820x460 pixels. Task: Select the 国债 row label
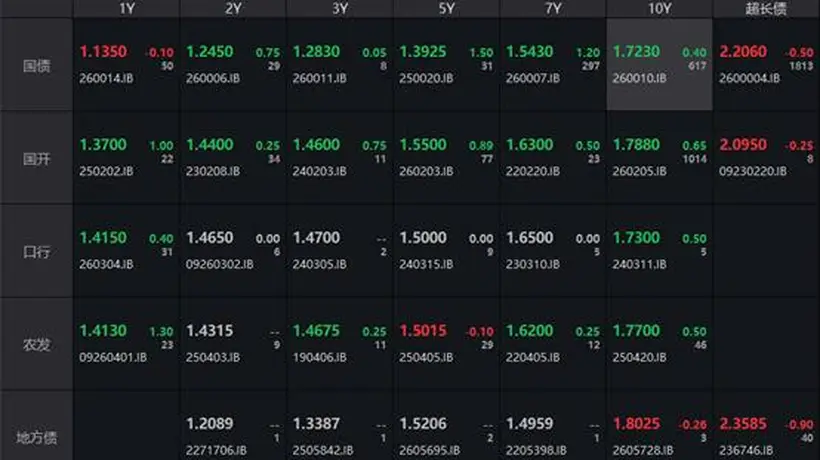pos(37,65)
